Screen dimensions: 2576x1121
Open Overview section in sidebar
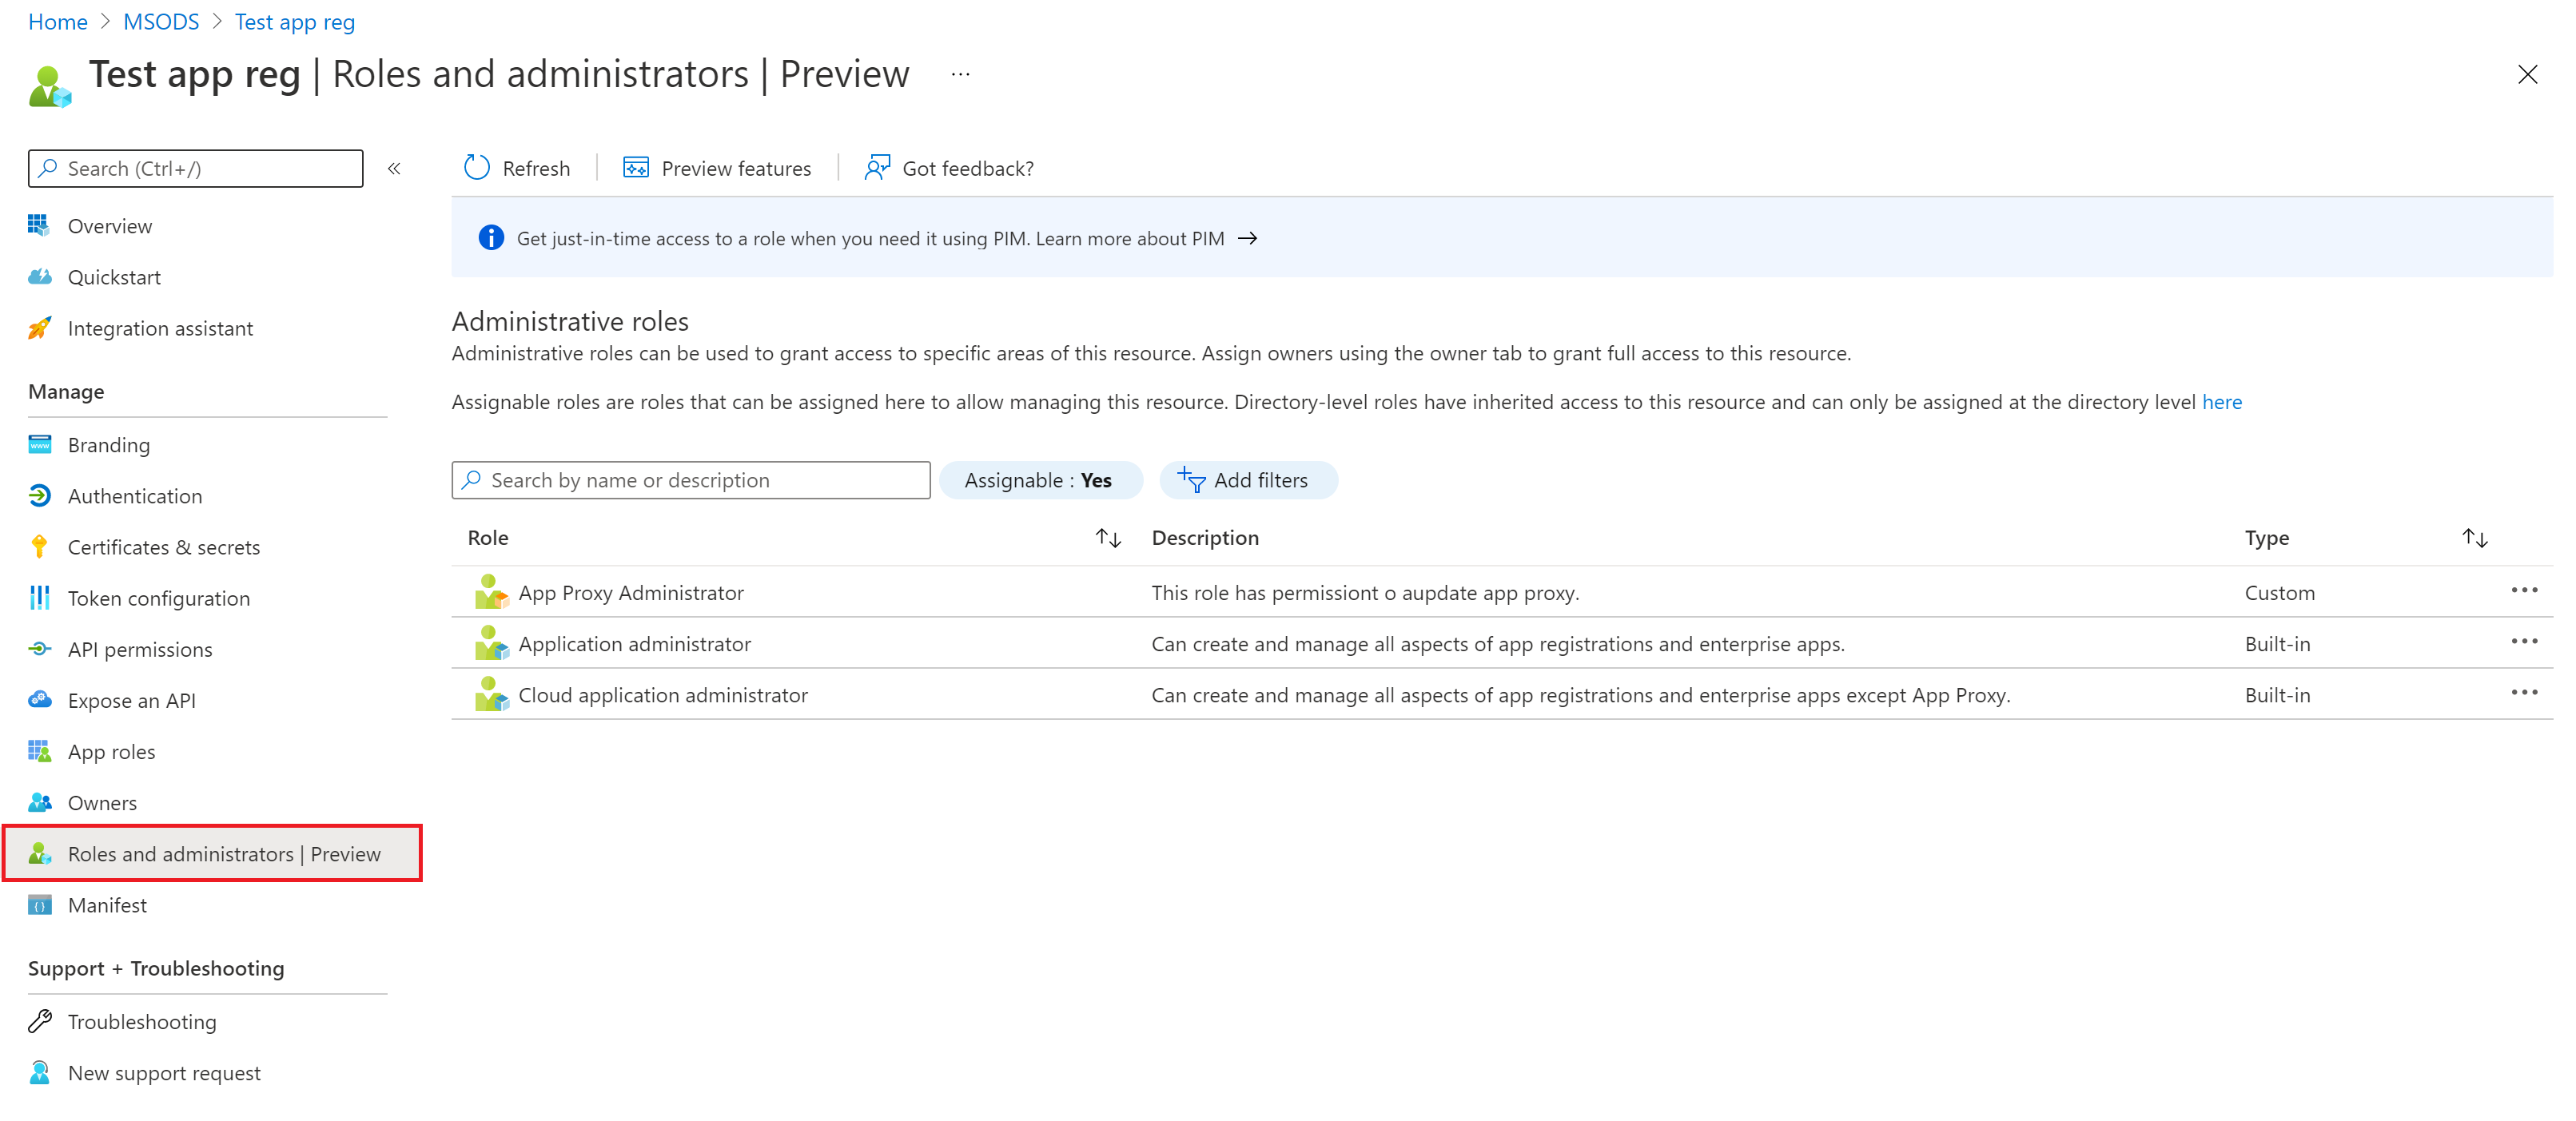point(110,225)
